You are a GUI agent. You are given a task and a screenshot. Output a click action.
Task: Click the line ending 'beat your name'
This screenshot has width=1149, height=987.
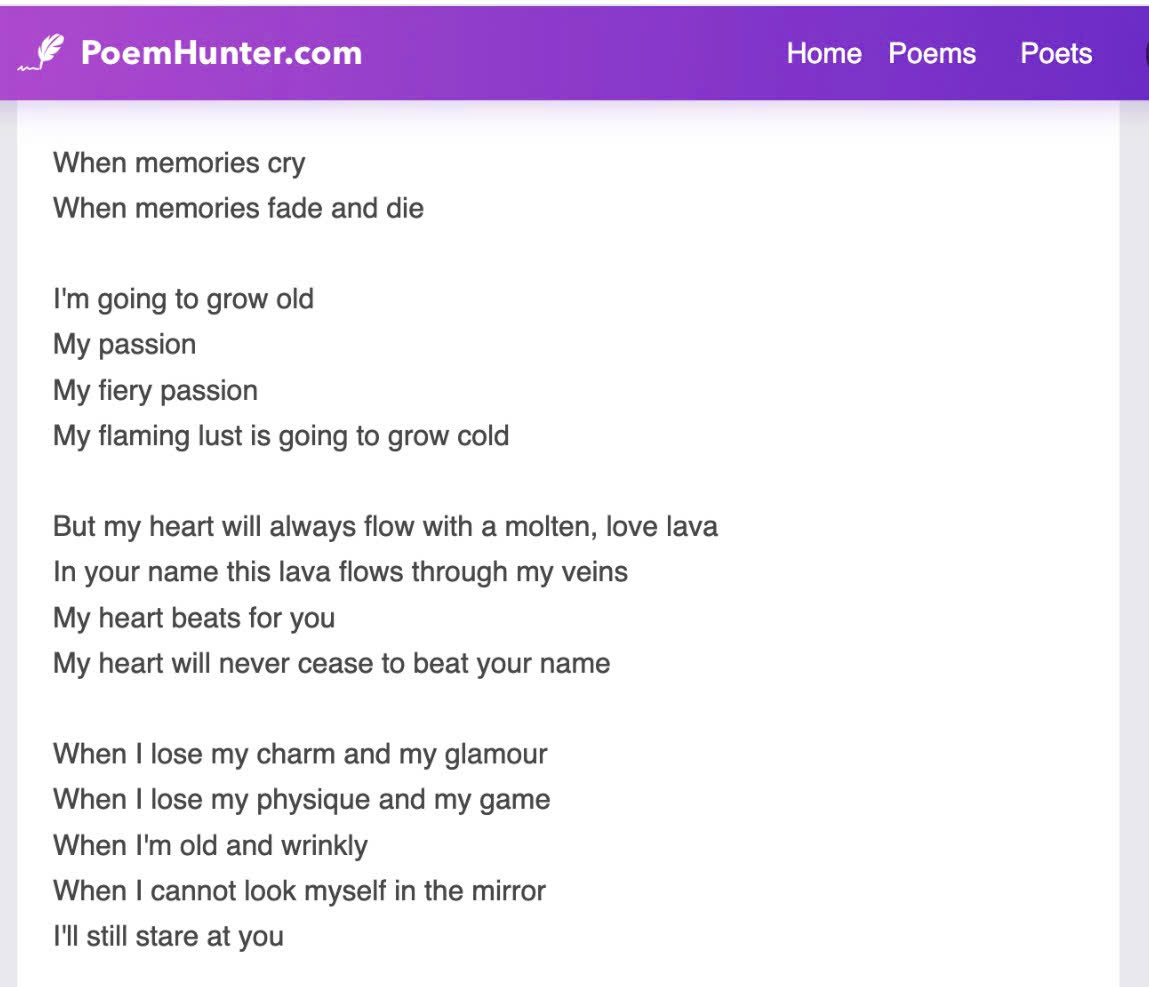click(x=331, y=663)
